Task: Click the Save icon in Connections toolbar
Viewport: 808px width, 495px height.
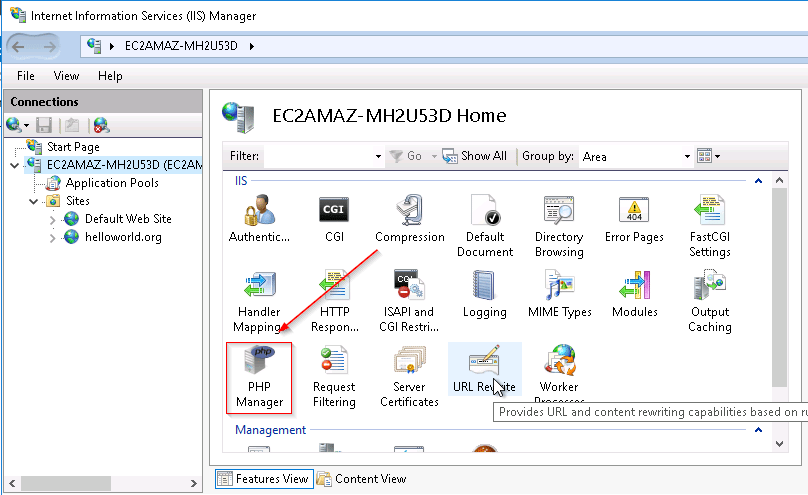Action: (x=44, y=125)
